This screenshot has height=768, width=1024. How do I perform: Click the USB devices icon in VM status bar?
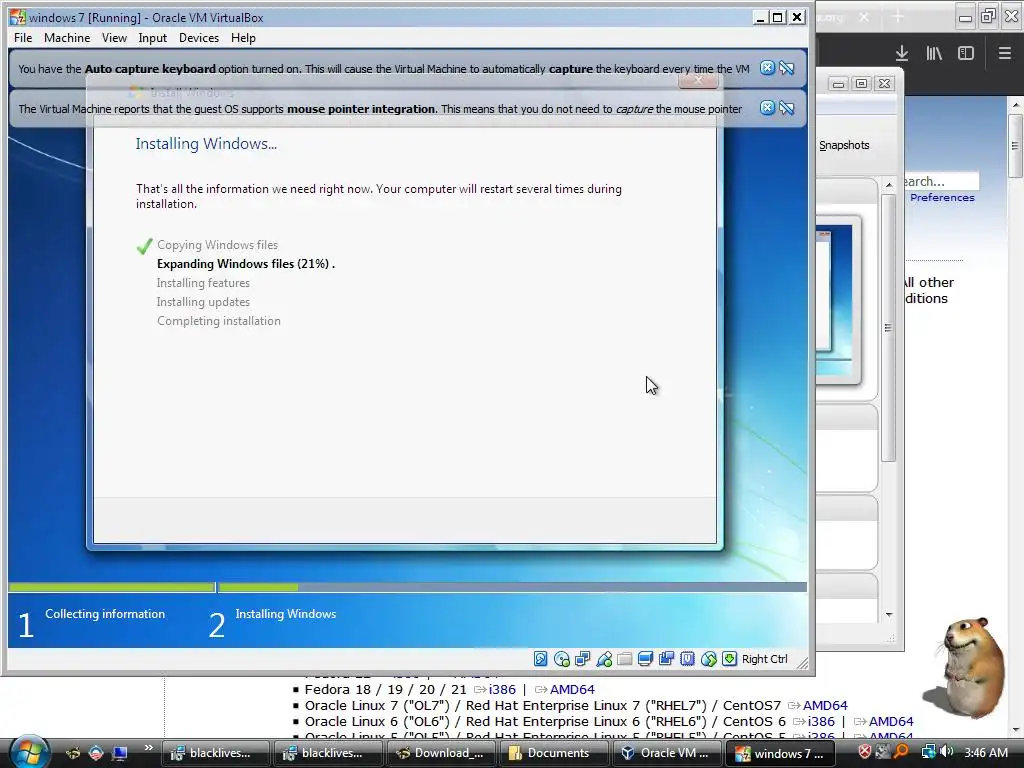pos(604,659)
